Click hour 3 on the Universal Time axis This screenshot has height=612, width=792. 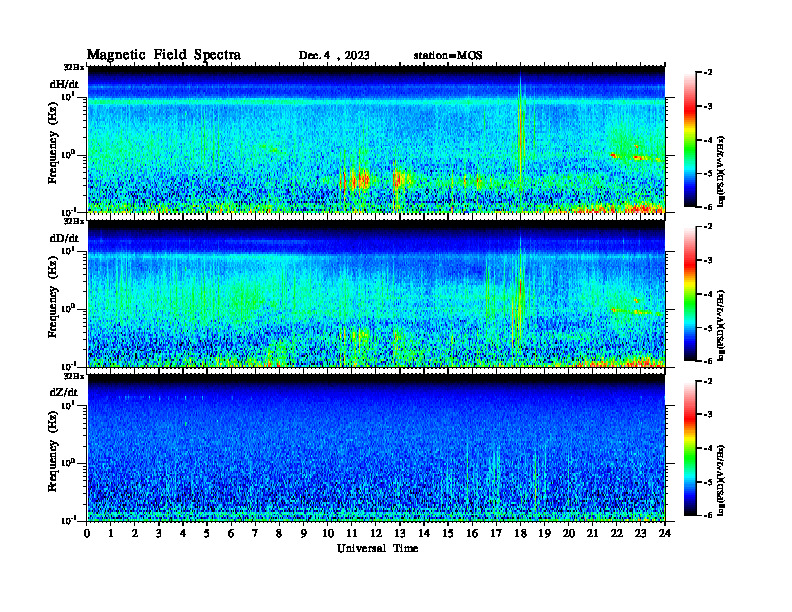[159, 533]
